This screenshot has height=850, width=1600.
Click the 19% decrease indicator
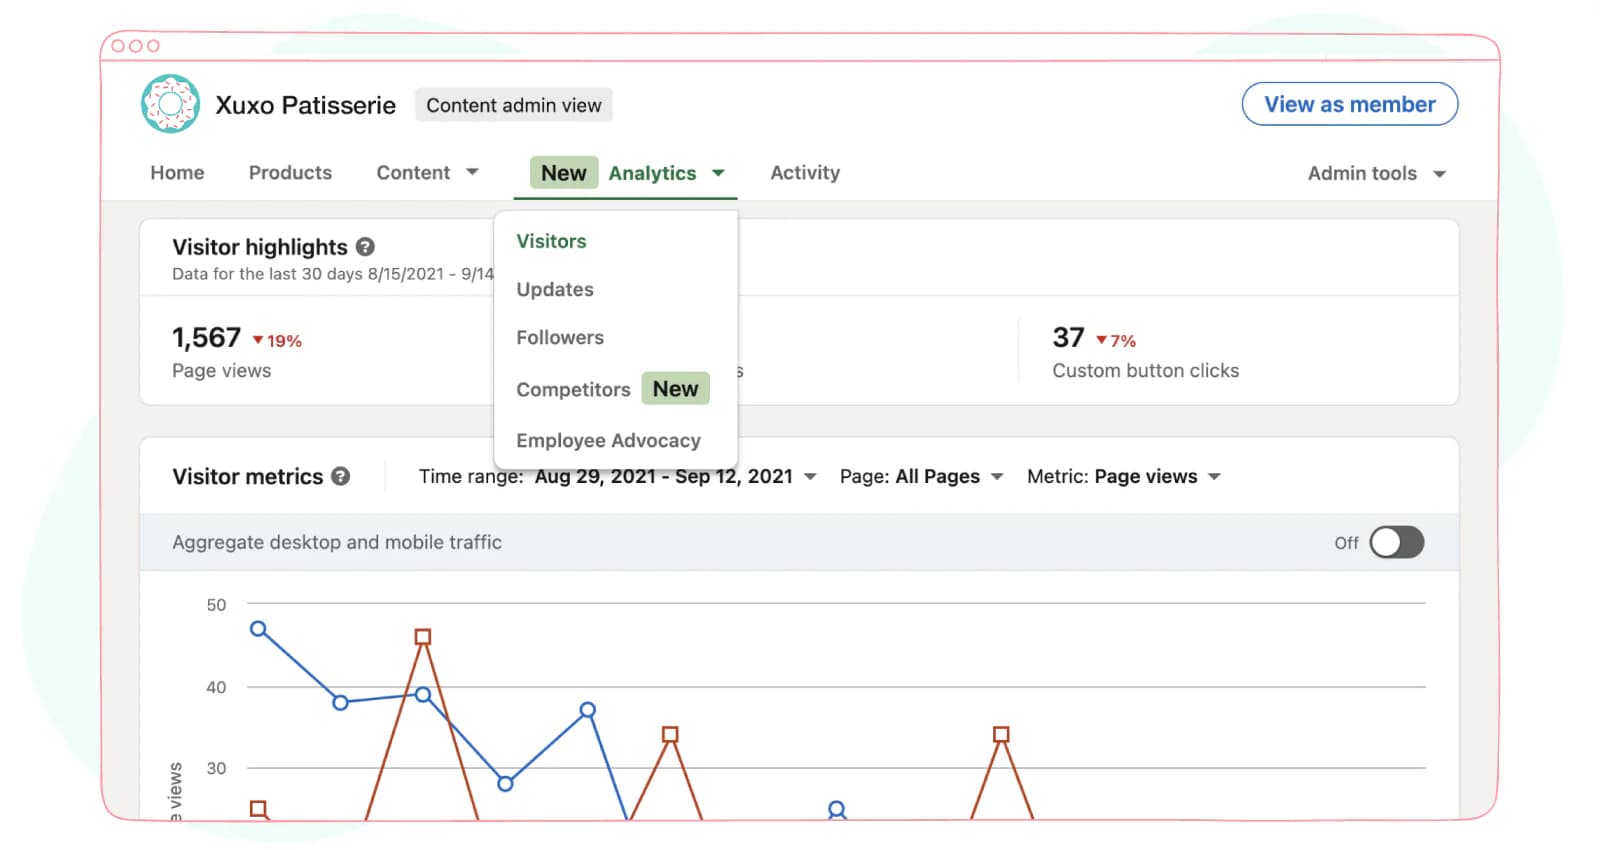(x=277, y=341)
